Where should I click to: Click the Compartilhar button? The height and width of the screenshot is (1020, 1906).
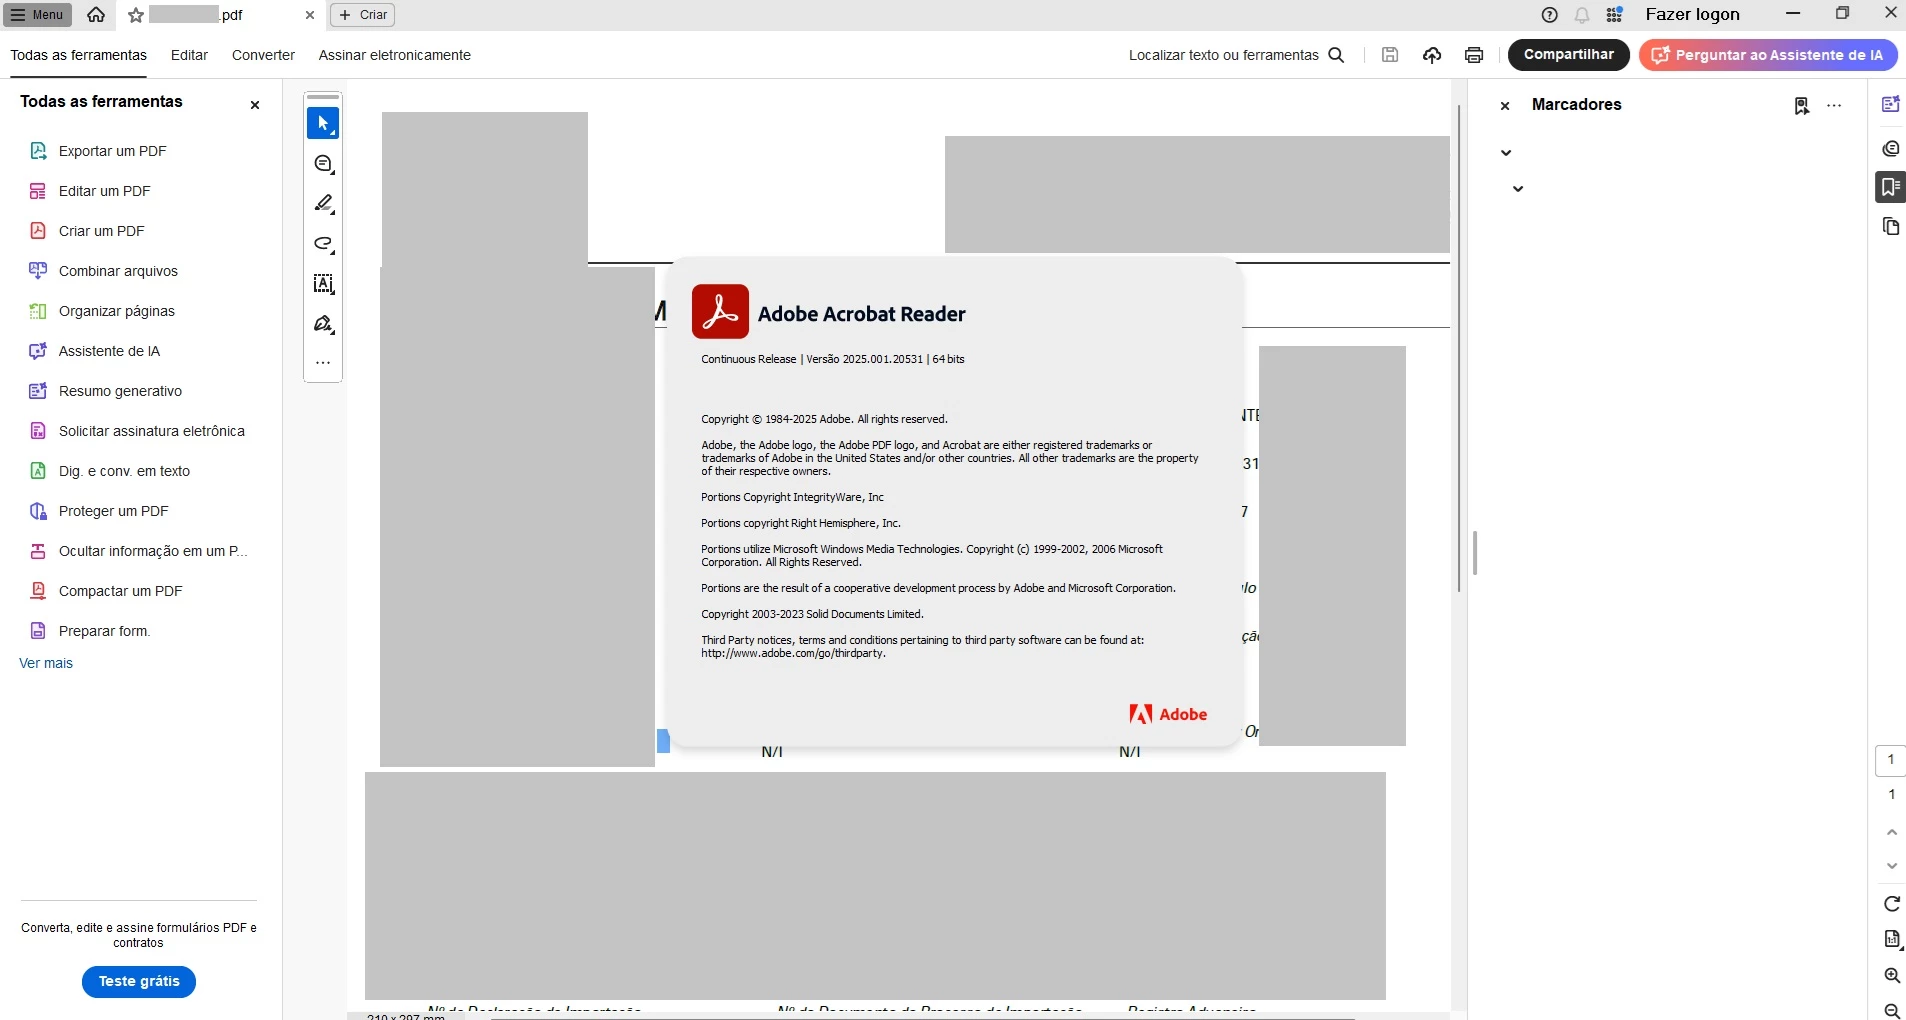pyautogui.click(x=1568, y=55)
